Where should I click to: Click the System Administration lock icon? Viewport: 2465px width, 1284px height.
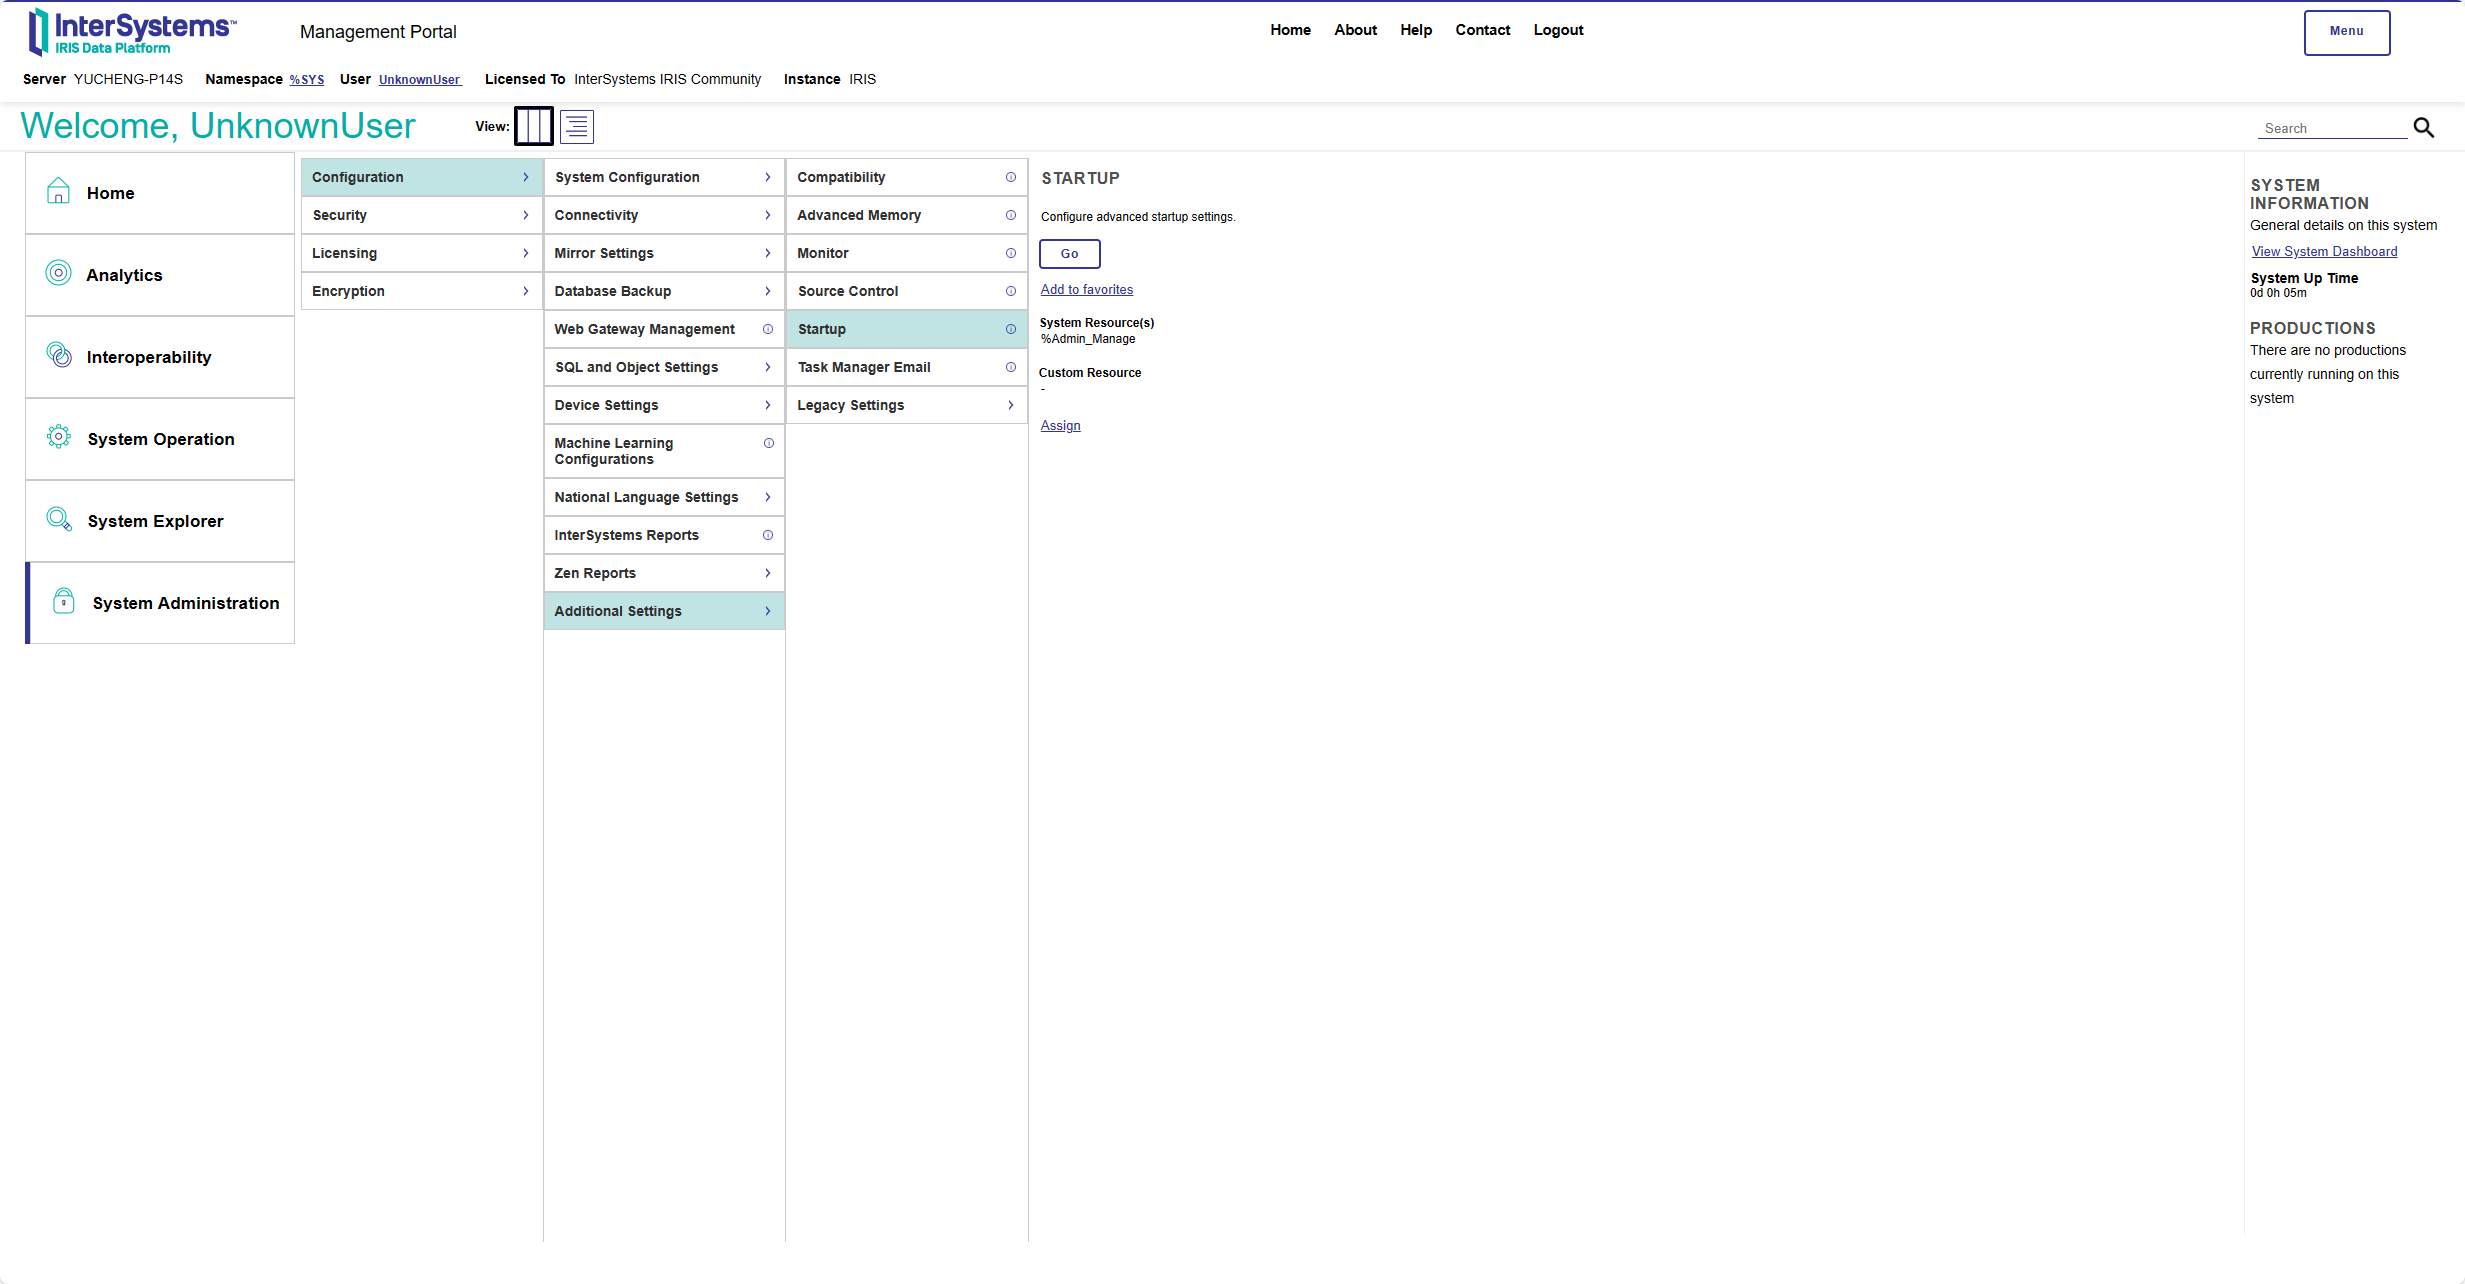tap(64, 601)
